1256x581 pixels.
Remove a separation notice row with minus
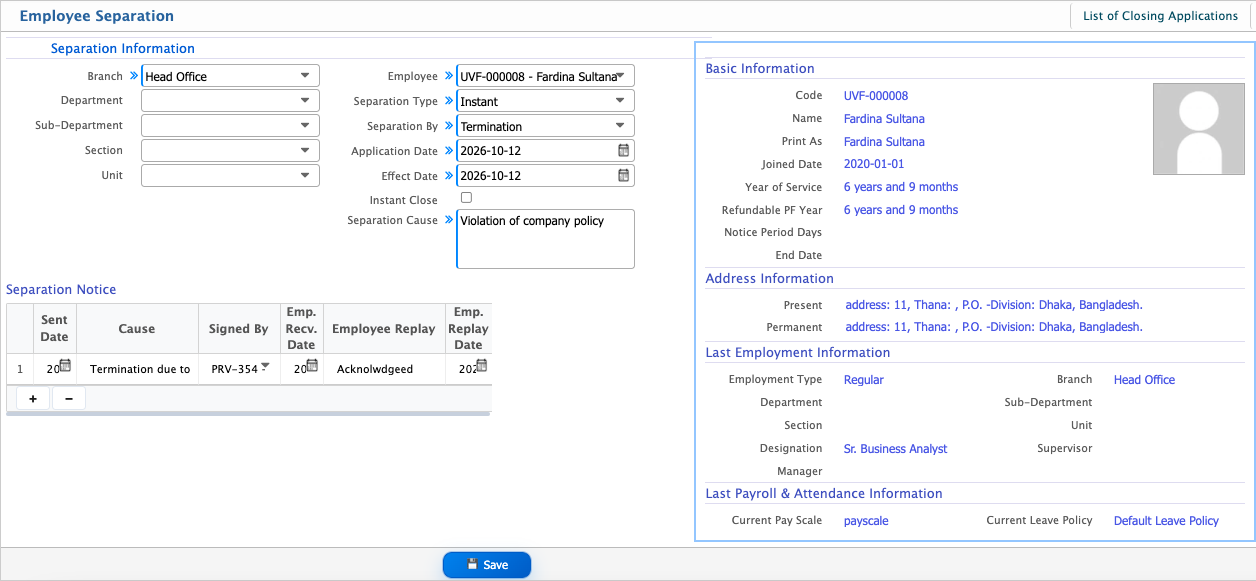click(68, 398)
